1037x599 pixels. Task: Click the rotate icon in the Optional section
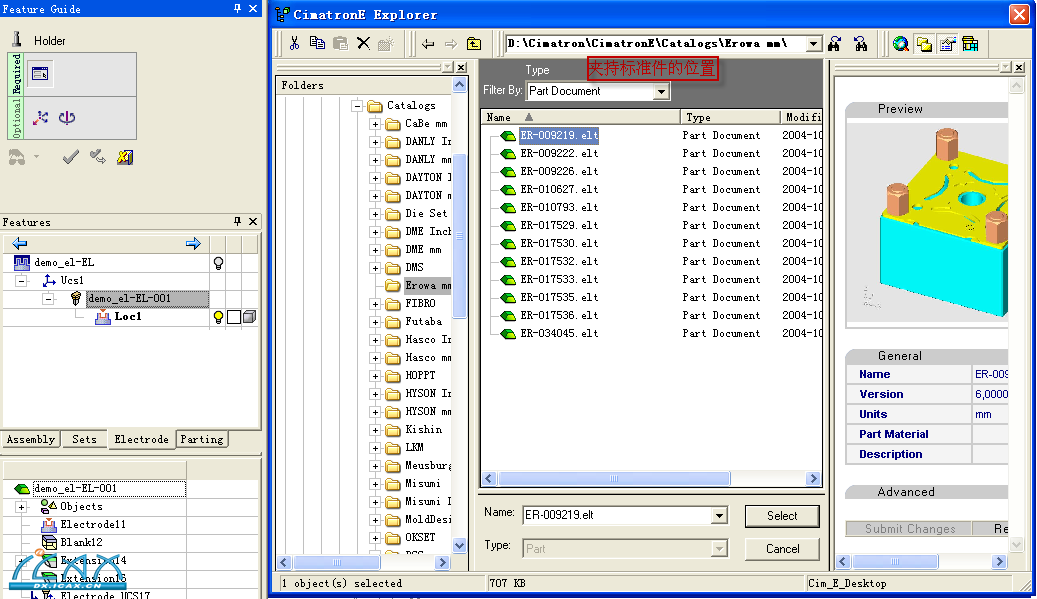[67, 118]
